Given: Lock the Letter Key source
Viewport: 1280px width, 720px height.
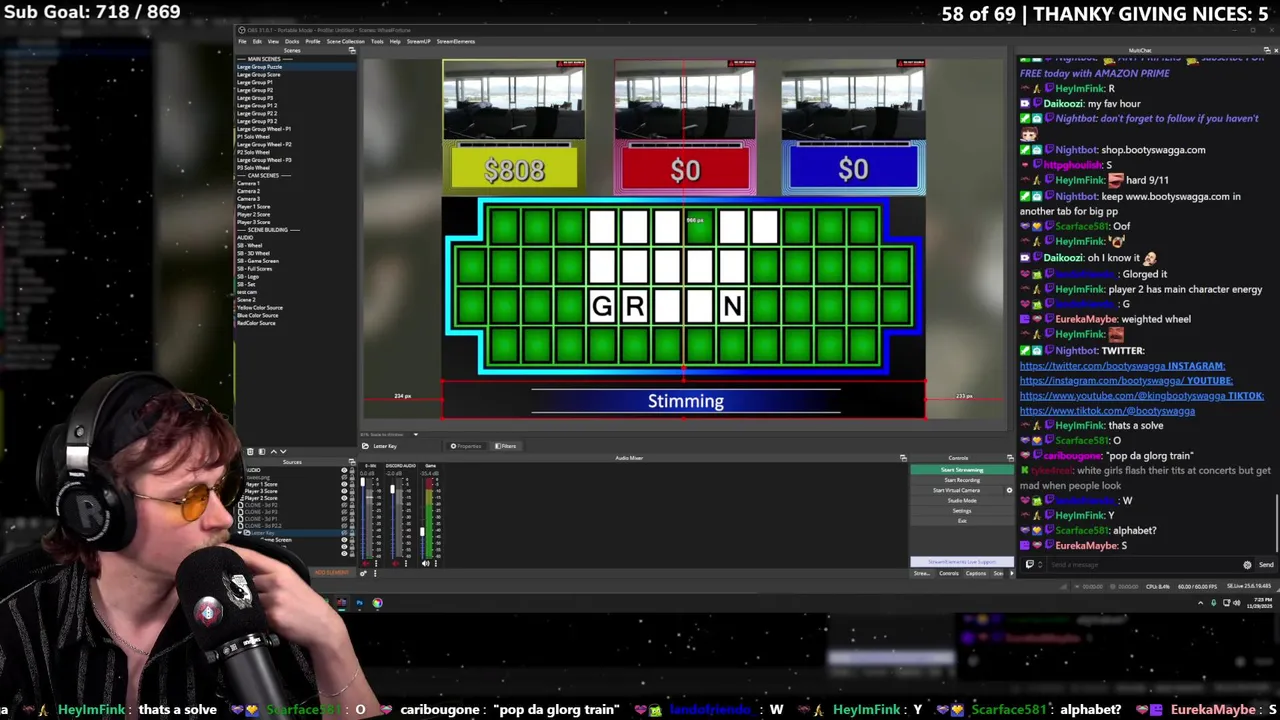Looking at the screenshot, I should 352,533.
